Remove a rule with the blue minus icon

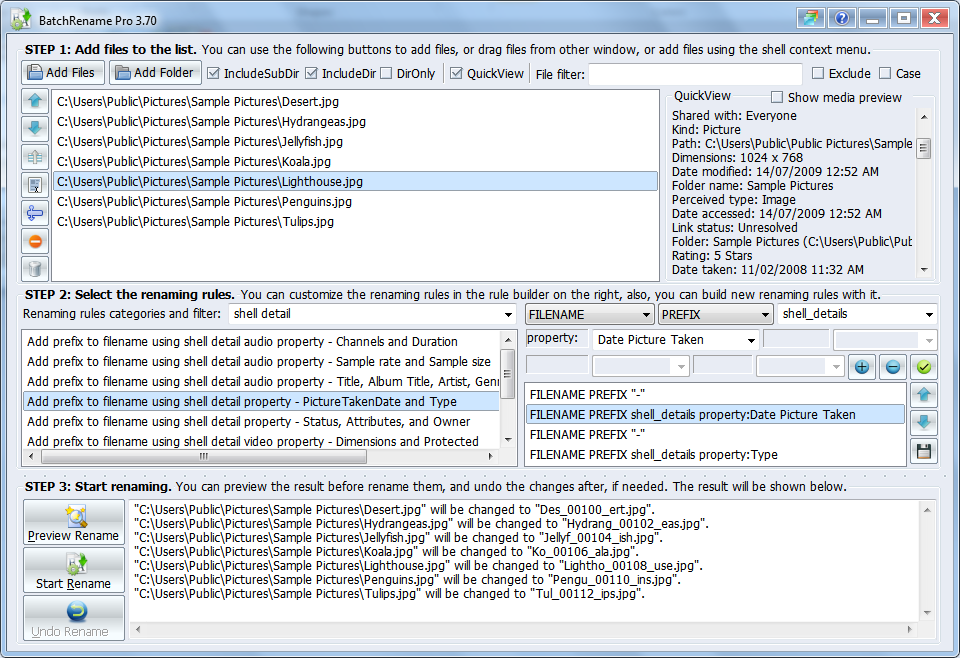tap(893, 367)
